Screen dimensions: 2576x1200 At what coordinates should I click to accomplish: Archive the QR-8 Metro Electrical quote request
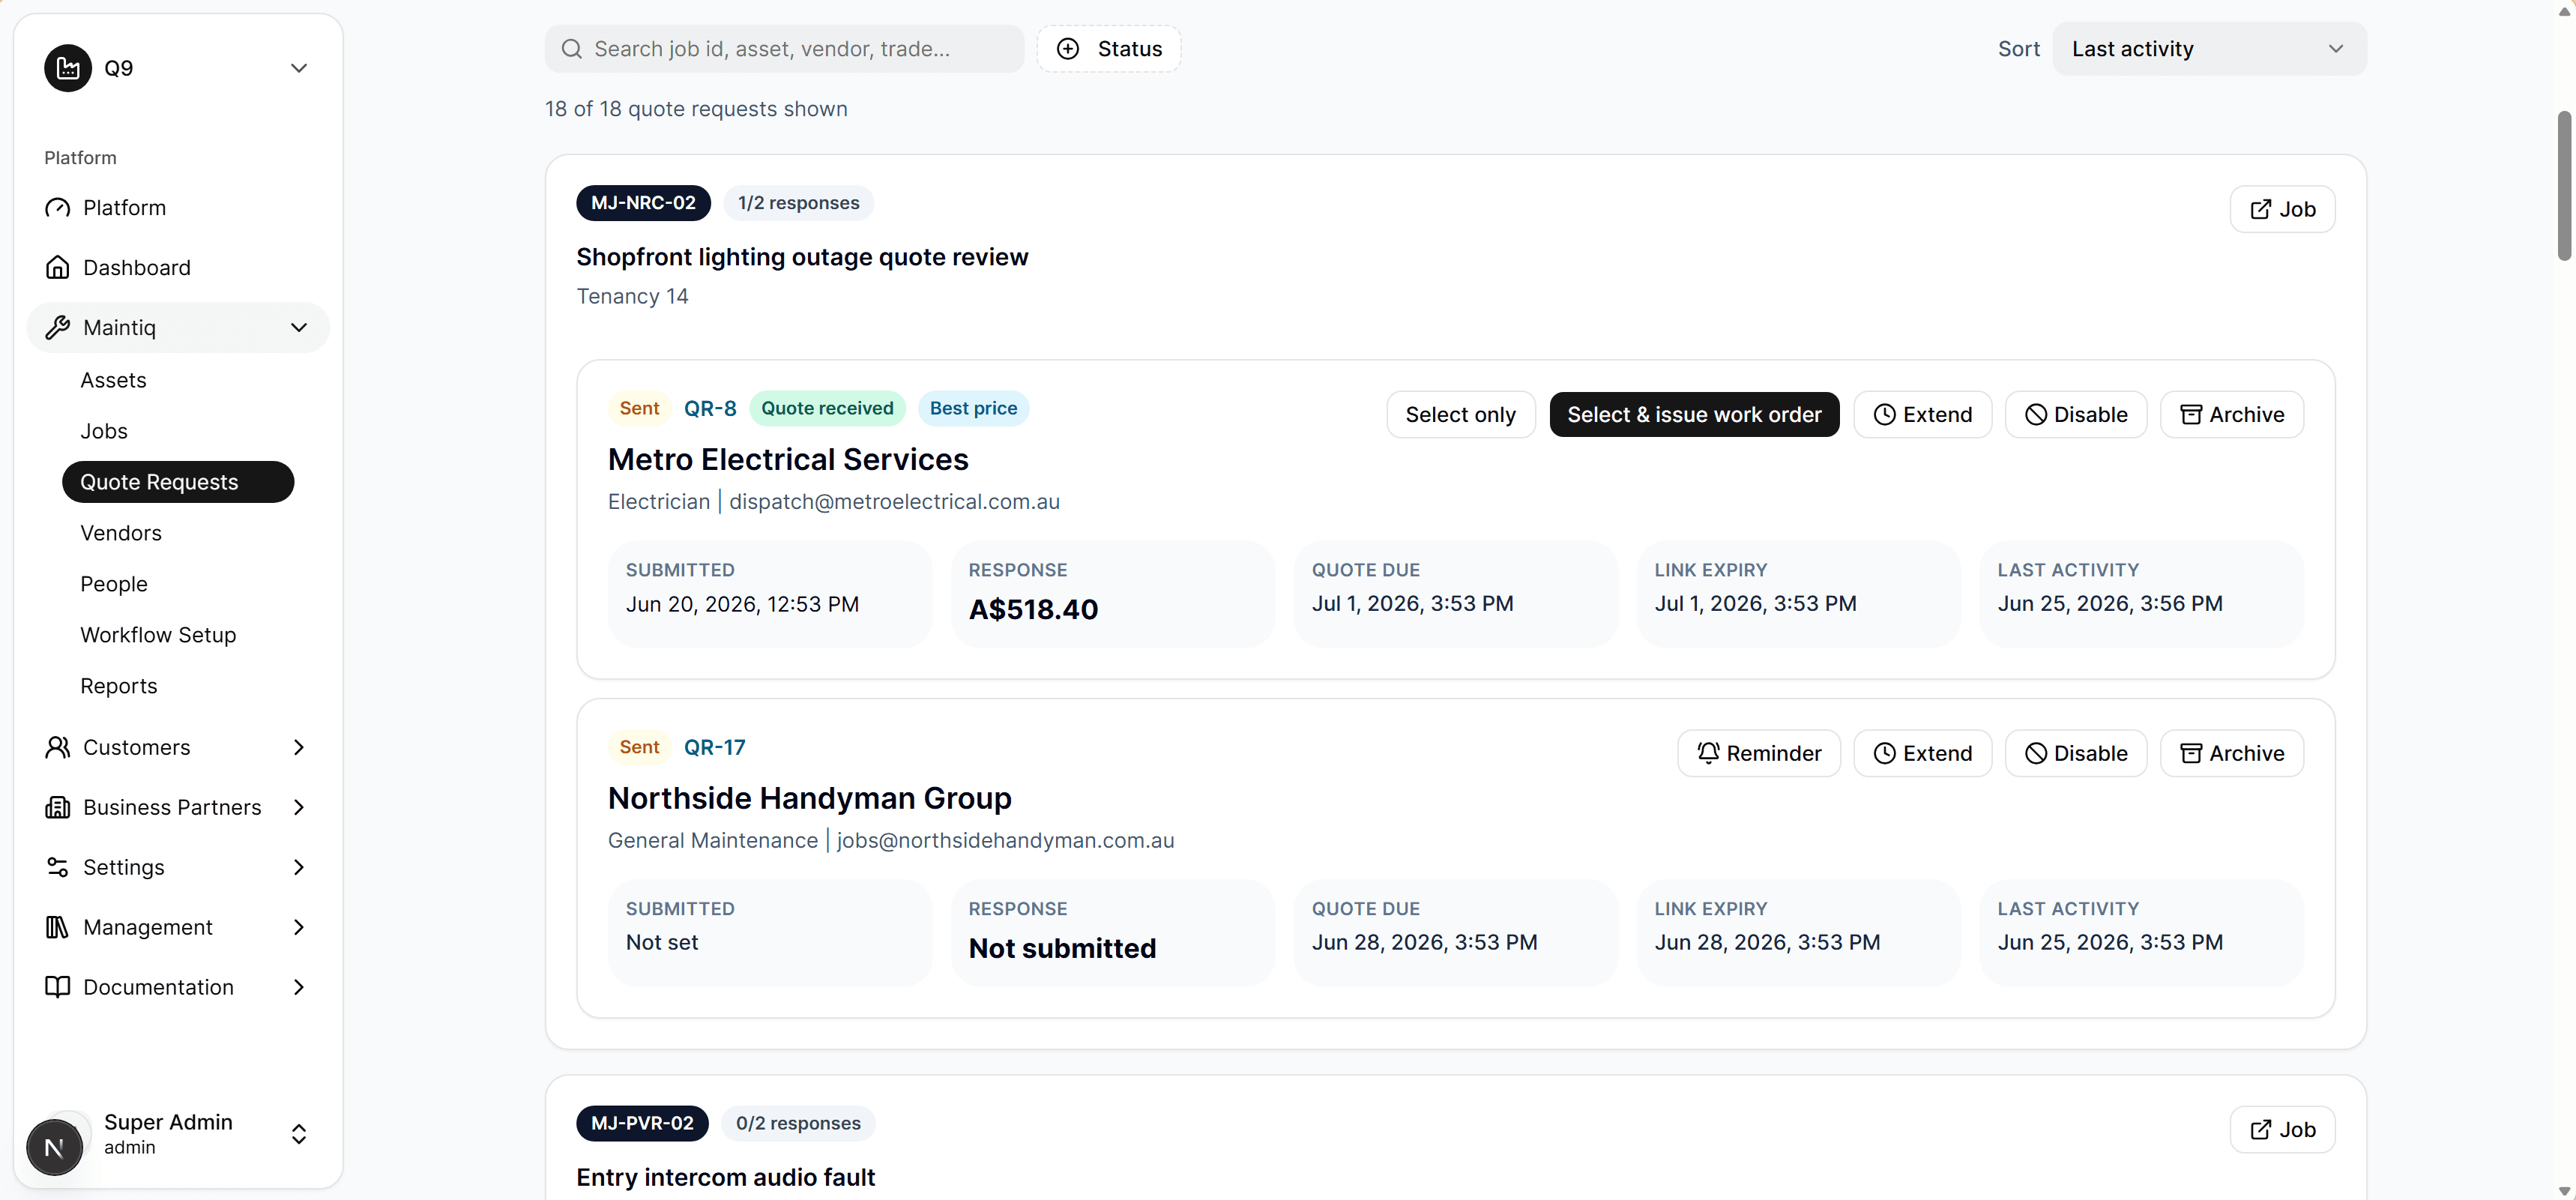click(x=2232, y=415)
